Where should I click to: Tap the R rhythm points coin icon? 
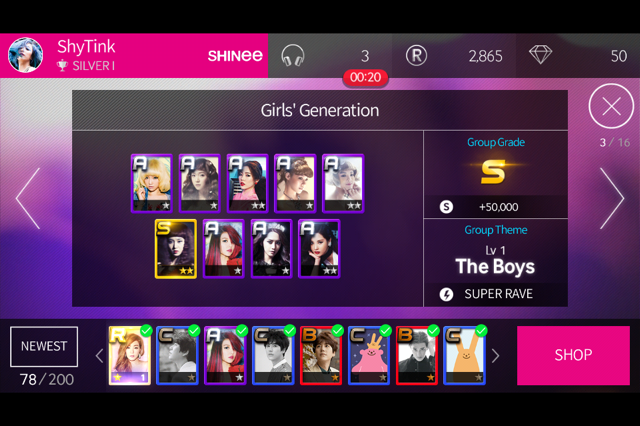[416, 56]
